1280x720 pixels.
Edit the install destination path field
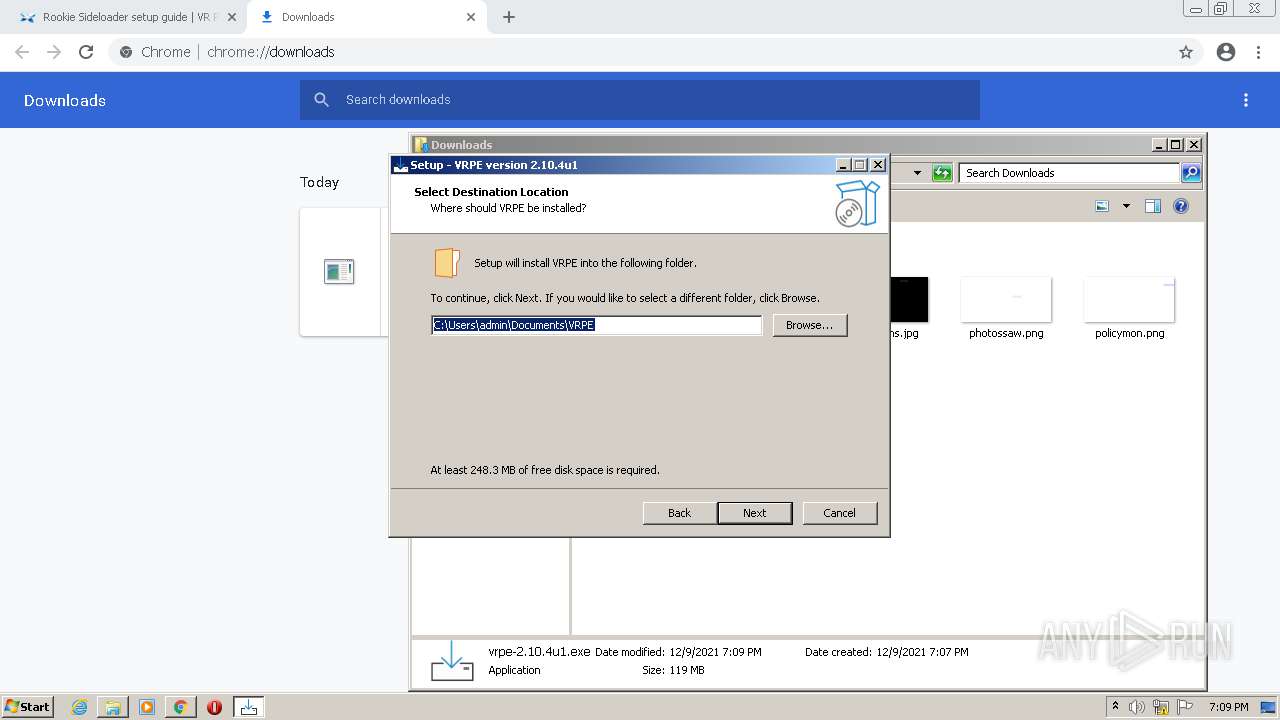pos(596,325)
